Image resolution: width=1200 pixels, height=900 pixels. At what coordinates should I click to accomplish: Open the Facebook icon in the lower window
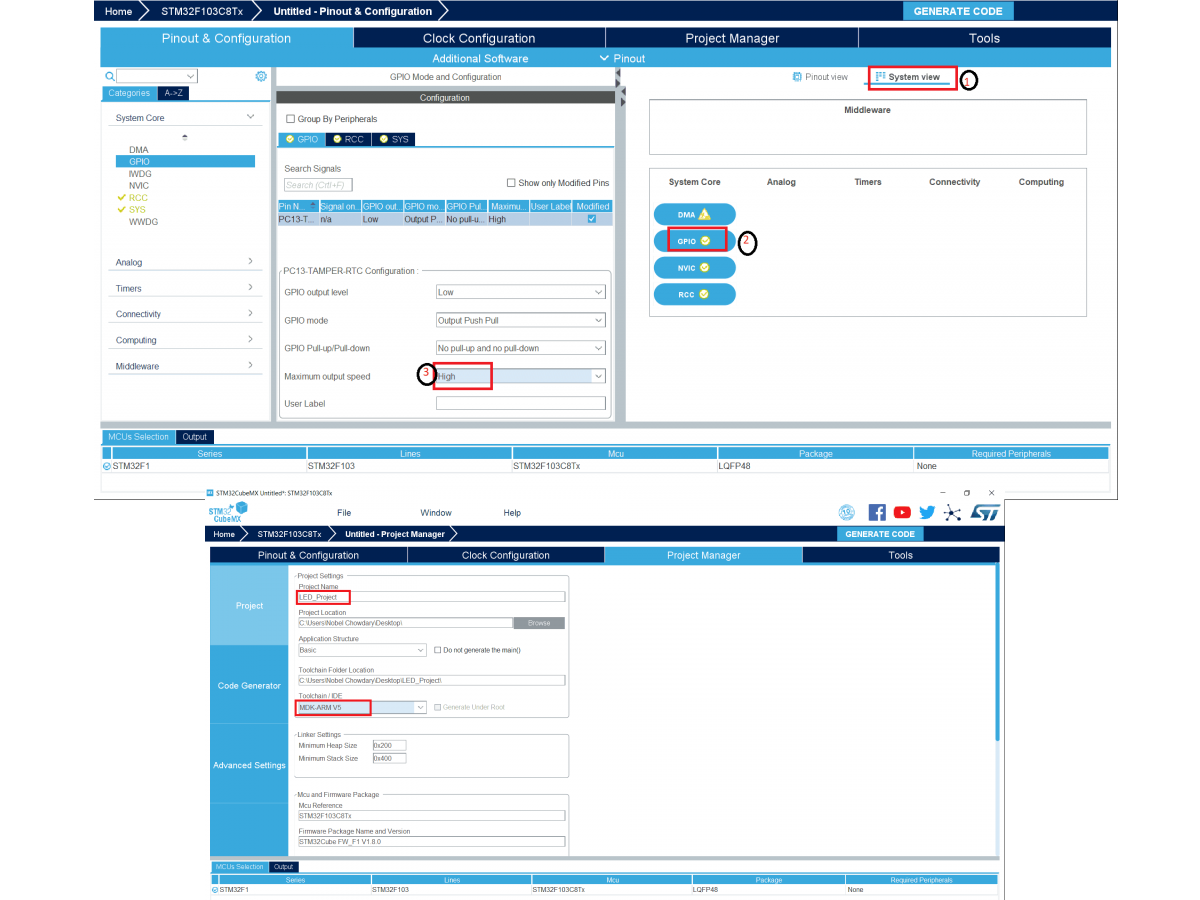coord(877,512)
